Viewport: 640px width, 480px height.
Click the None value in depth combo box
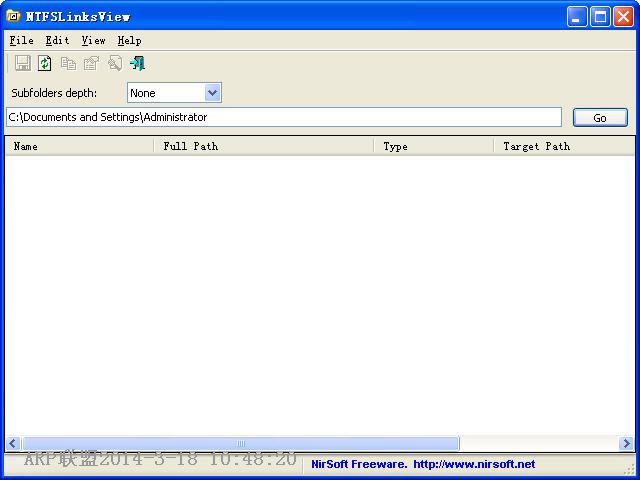coord(143,93)
